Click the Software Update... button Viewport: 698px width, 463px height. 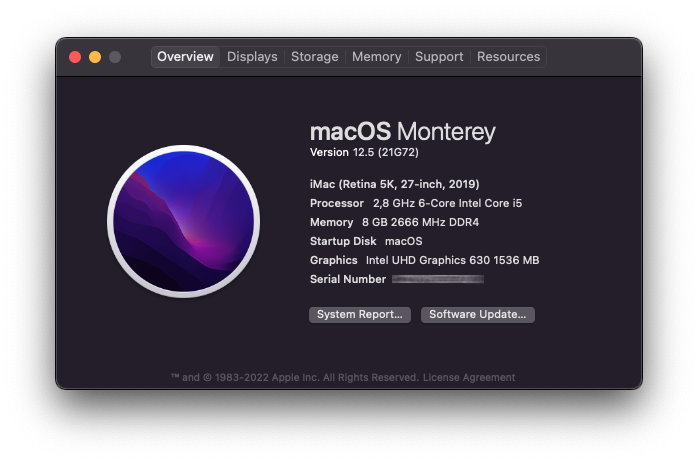[x=478, y=315]
